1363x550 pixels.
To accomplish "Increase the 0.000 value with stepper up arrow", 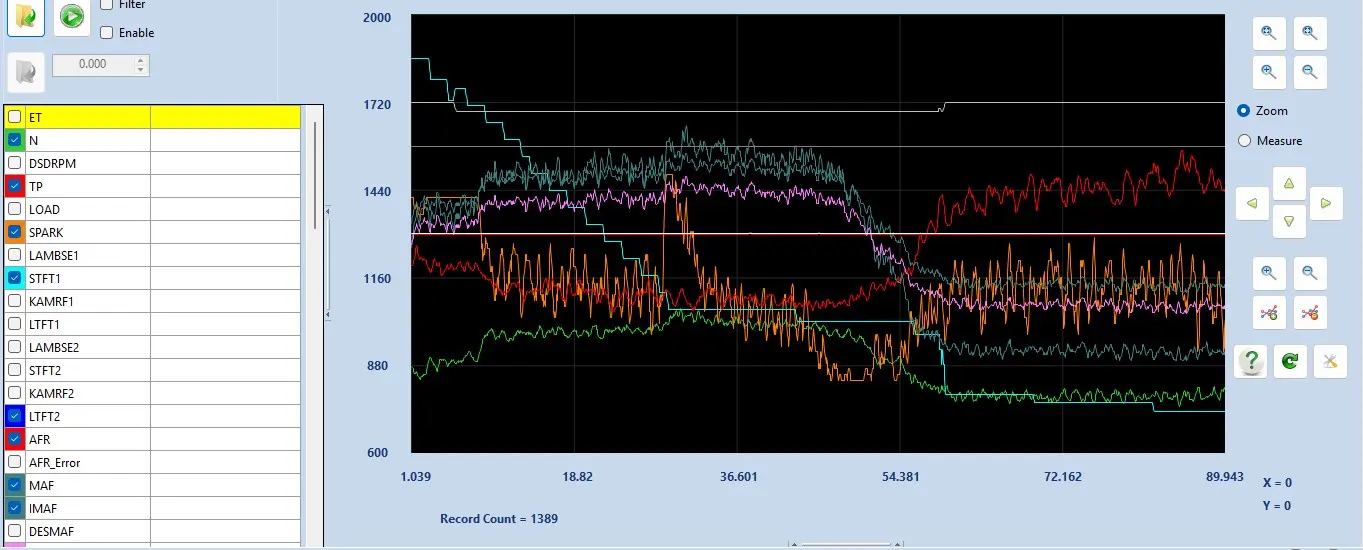I will coord(141,60).
